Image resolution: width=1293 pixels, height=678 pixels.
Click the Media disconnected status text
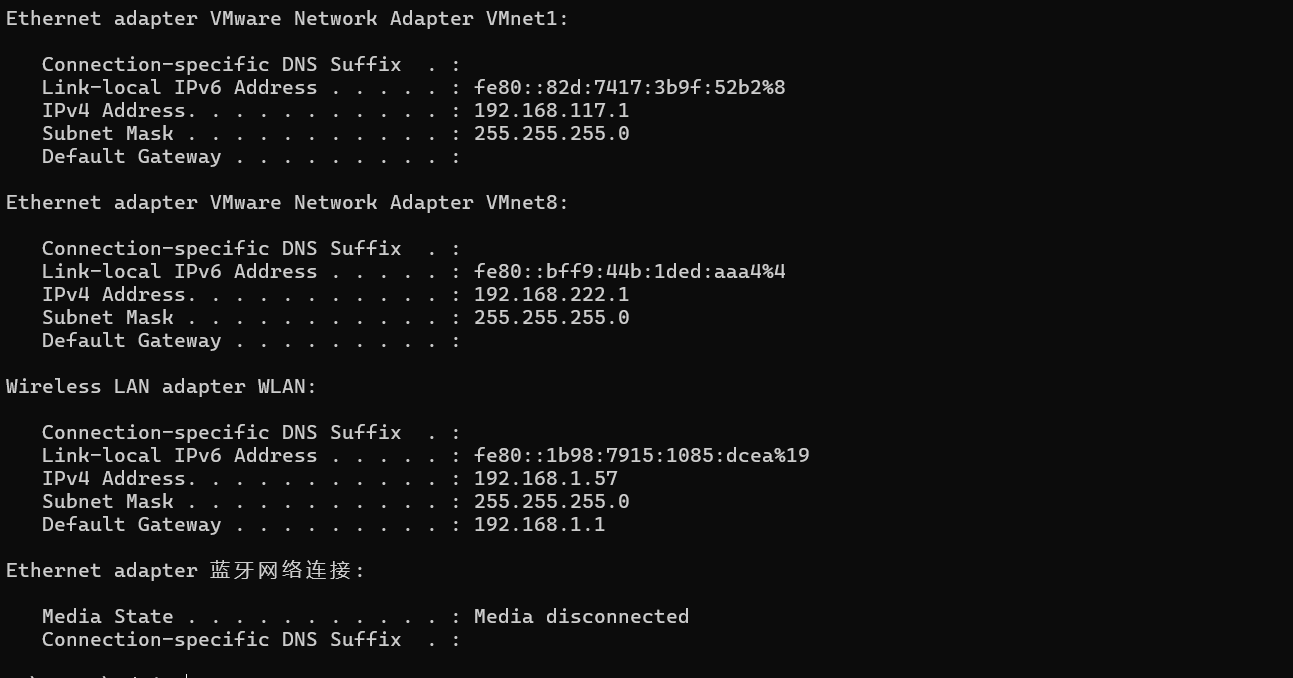click(x=581, y=616)
